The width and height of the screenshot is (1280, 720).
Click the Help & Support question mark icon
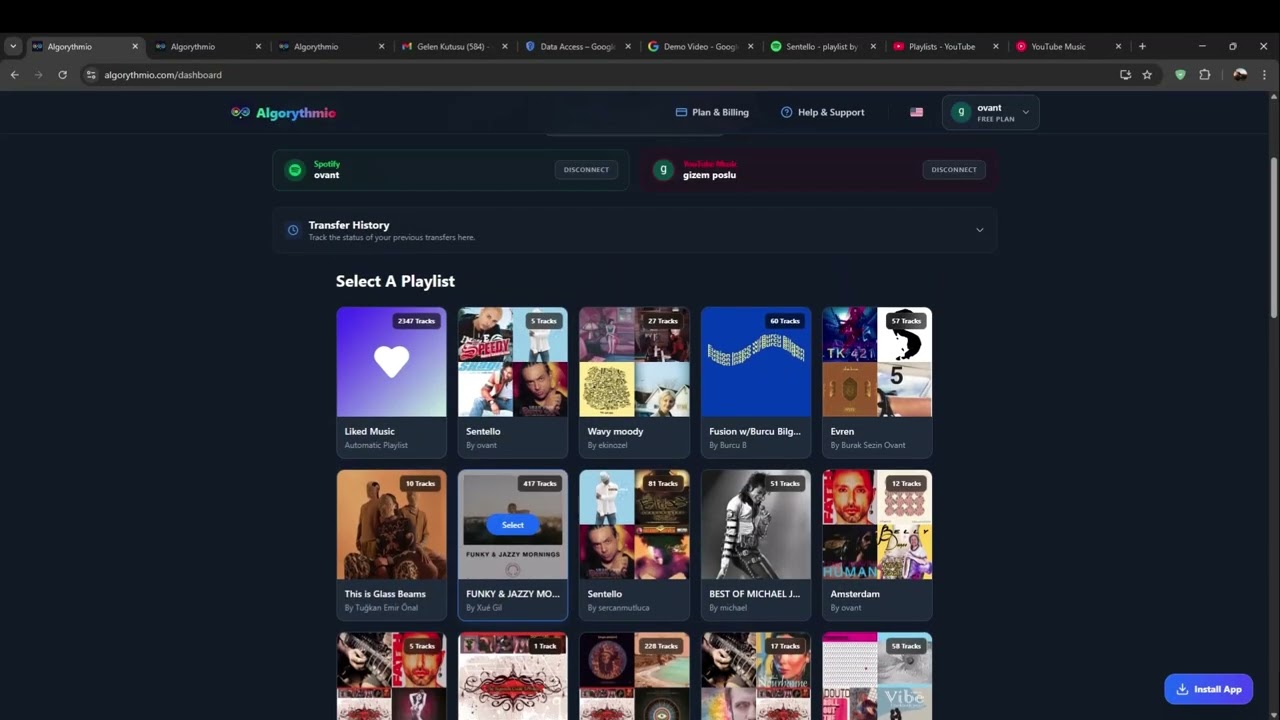click(786, 112)
